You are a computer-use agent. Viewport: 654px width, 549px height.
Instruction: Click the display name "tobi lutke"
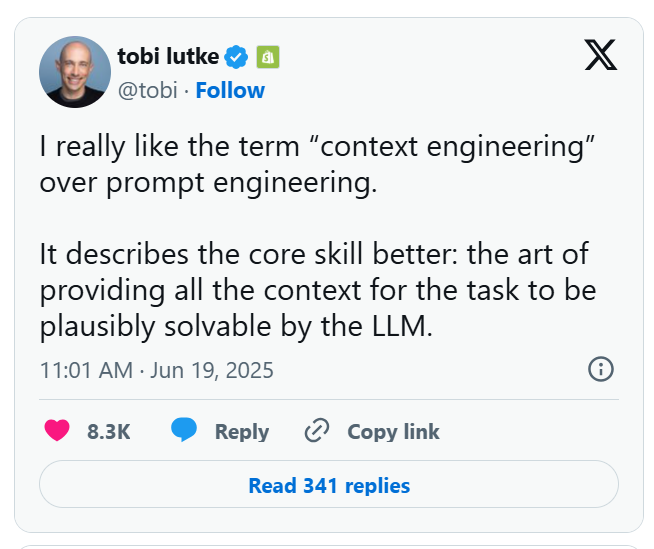(x=168, y=56)
